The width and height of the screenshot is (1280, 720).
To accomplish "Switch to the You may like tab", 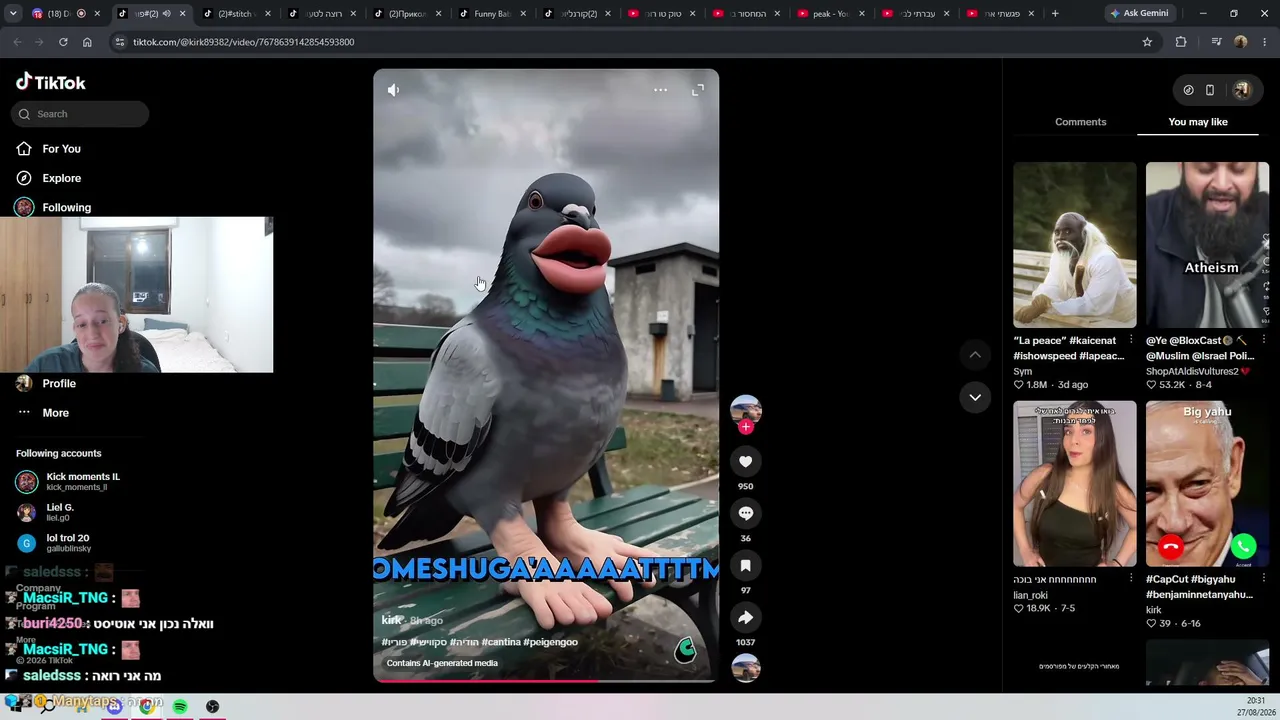I will tap(1198, 122).
